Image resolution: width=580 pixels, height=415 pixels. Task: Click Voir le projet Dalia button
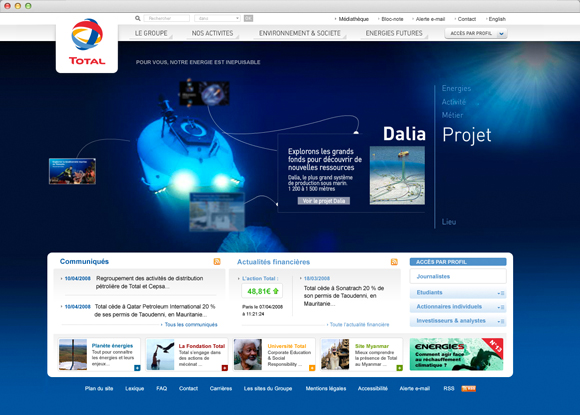tap(324, 201)
